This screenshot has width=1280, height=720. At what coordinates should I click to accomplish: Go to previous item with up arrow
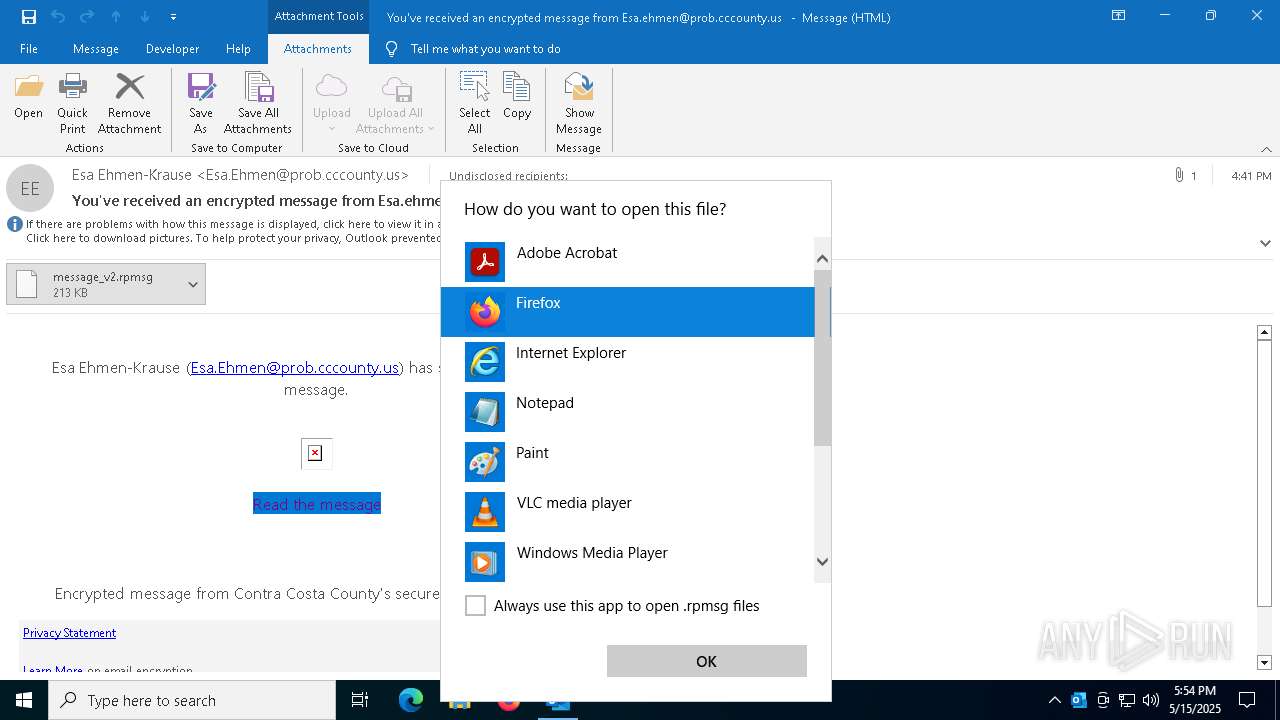point(116,17)
